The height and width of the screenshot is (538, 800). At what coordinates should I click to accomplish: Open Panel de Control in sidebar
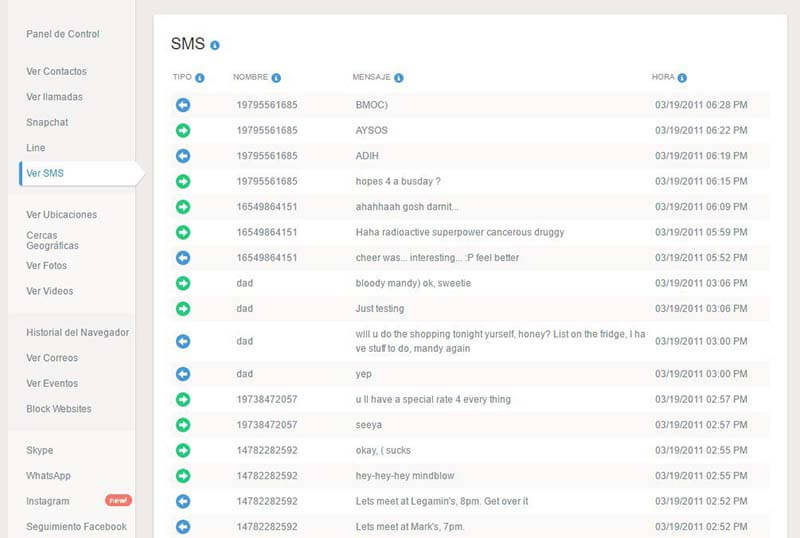point(63,34)
